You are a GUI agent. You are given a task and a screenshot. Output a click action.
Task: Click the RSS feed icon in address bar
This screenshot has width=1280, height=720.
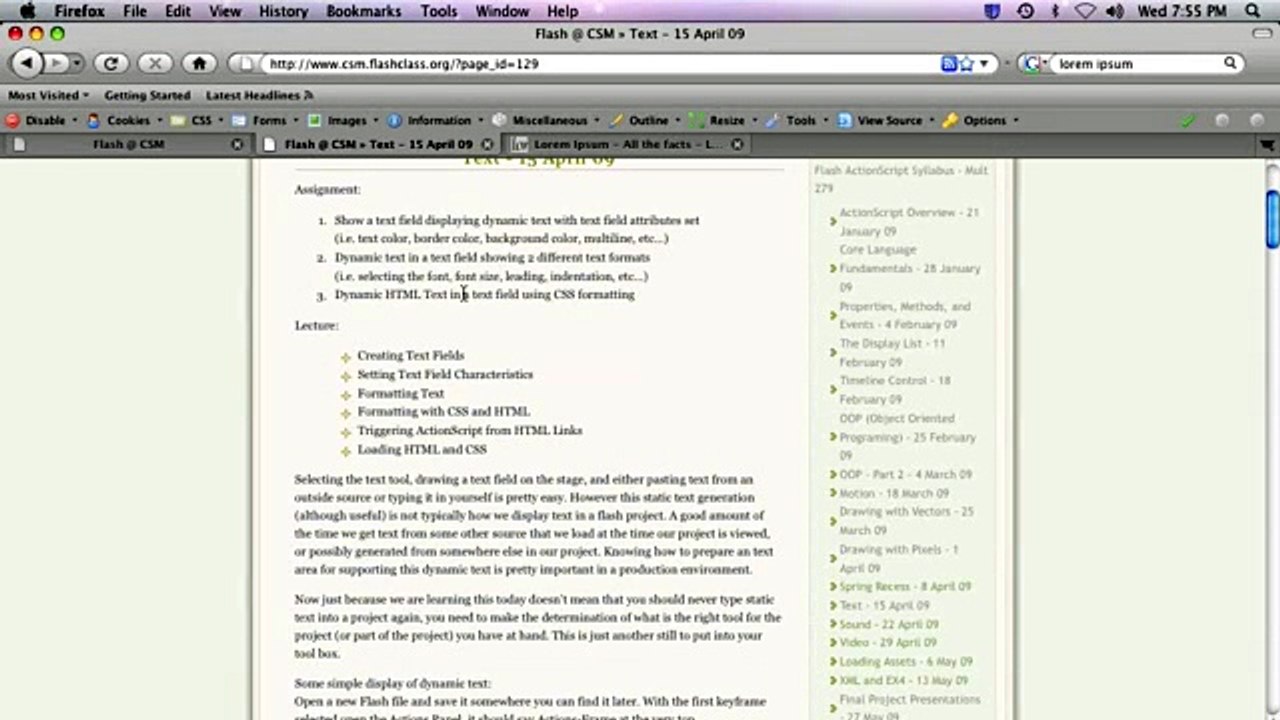point(949,63)
